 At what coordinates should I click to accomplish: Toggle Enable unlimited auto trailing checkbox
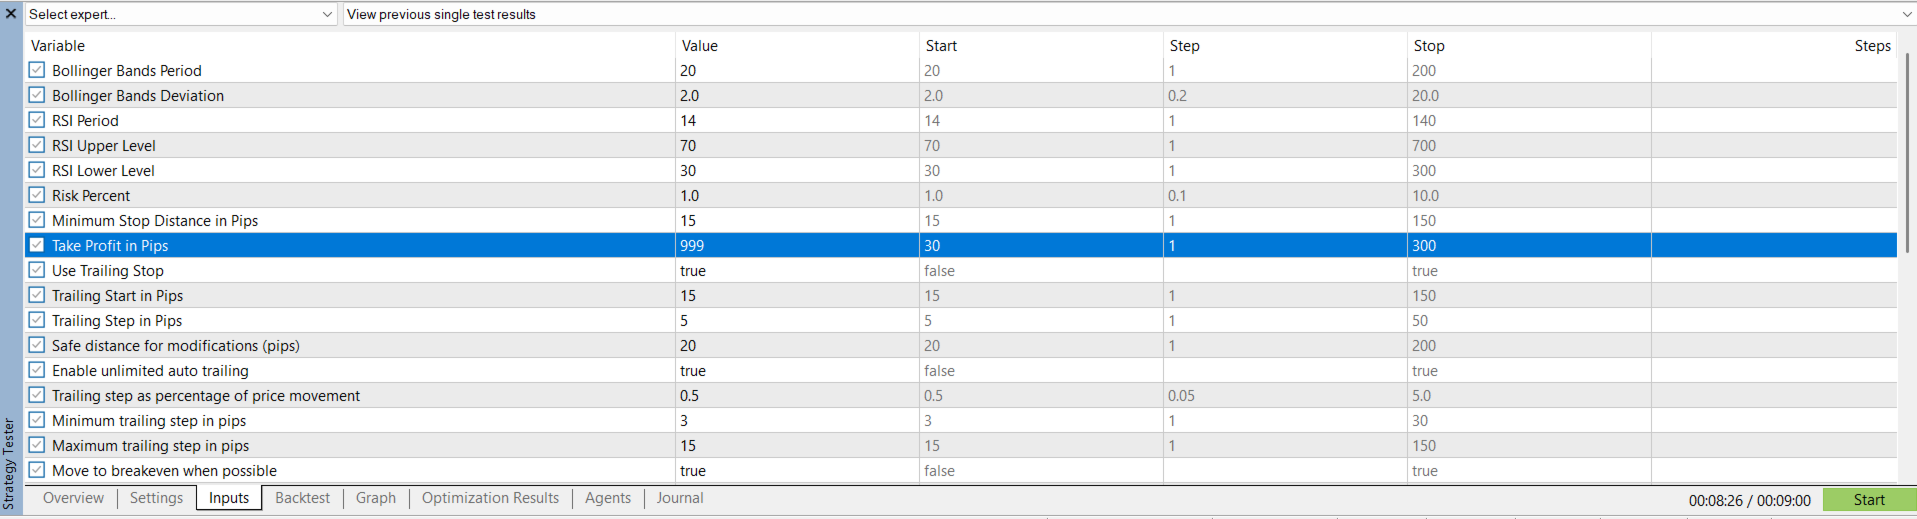tap(37, 370)
